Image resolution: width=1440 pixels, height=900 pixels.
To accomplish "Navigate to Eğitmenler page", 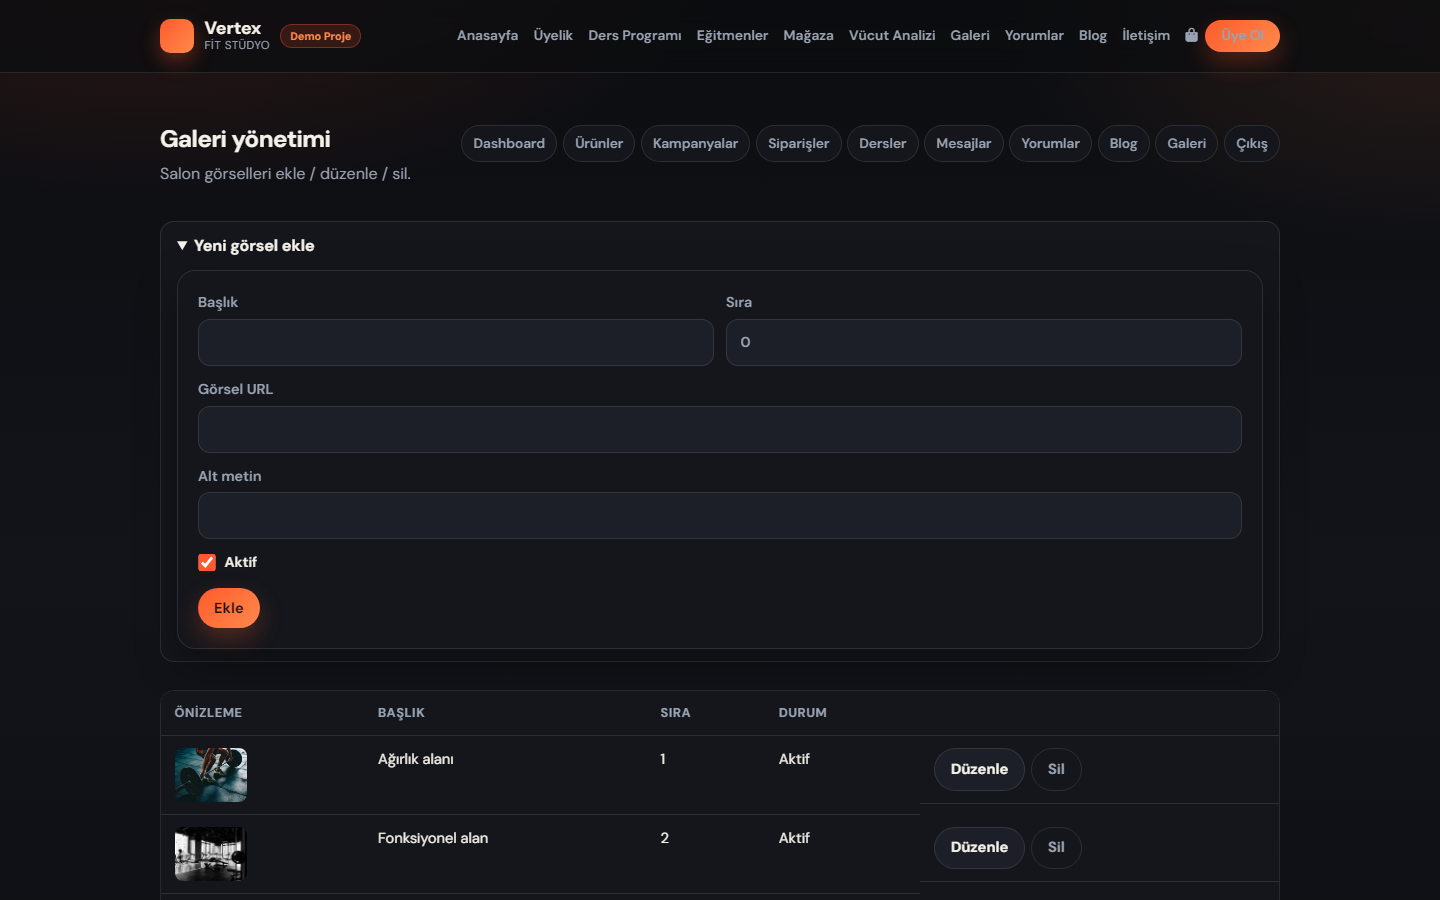I will [732, 35].
